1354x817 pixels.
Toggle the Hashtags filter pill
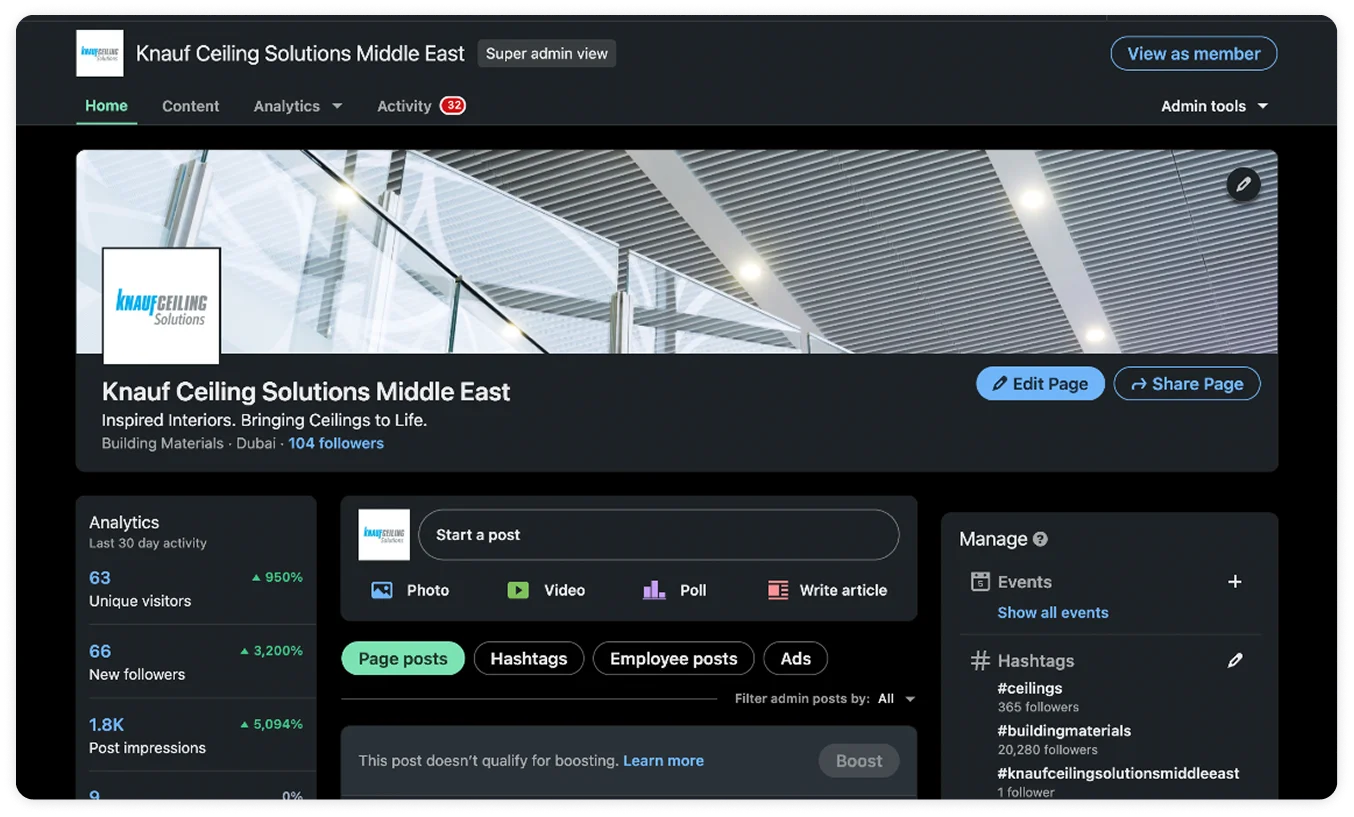click(x=529, y=658)
